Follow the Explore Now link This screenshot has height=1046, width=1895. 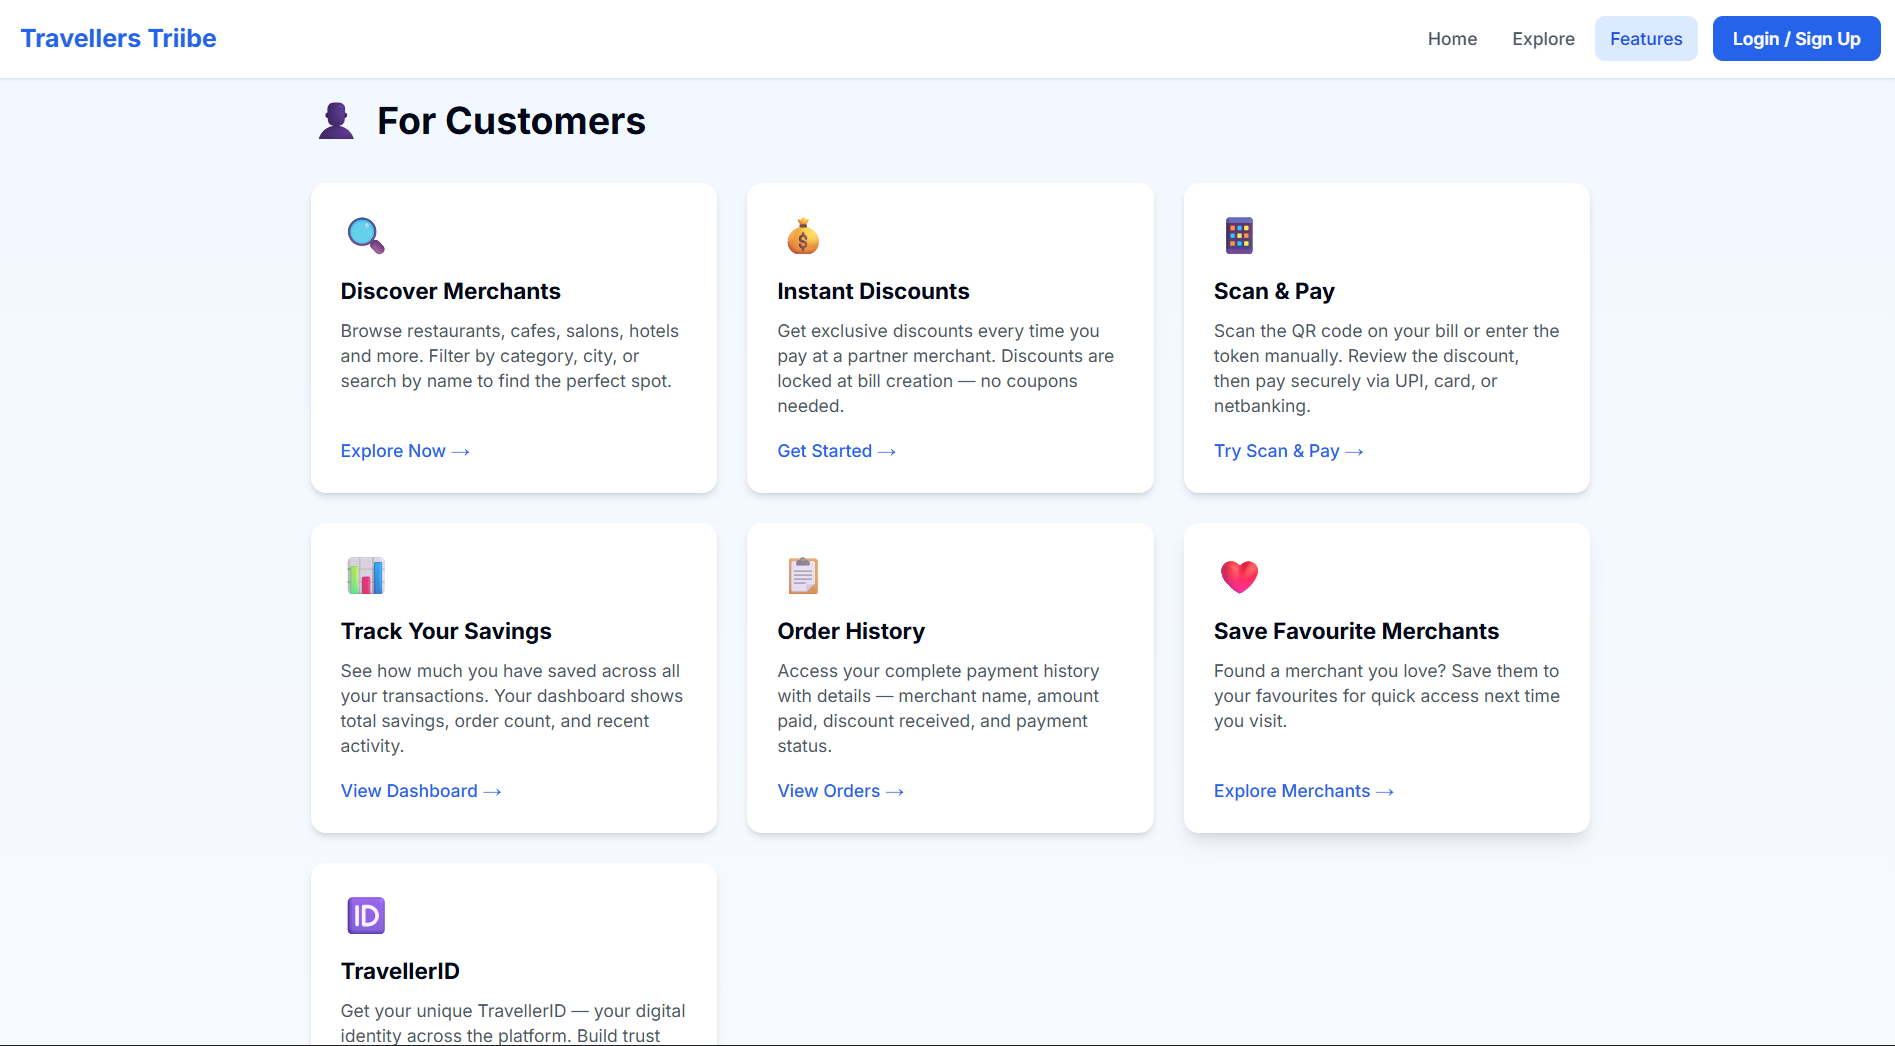click(405, 451)
